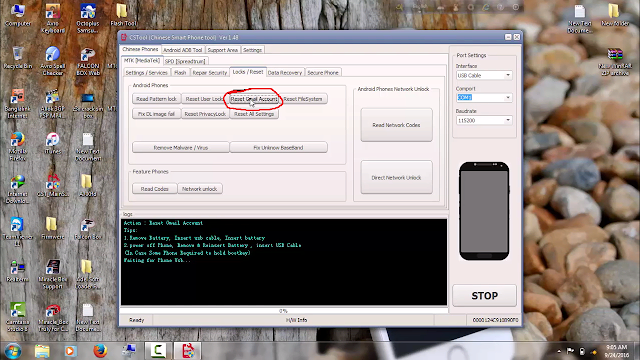
Task: Open the Realterm shortcut
Action: pyautogui.click(x=18, y=271)
